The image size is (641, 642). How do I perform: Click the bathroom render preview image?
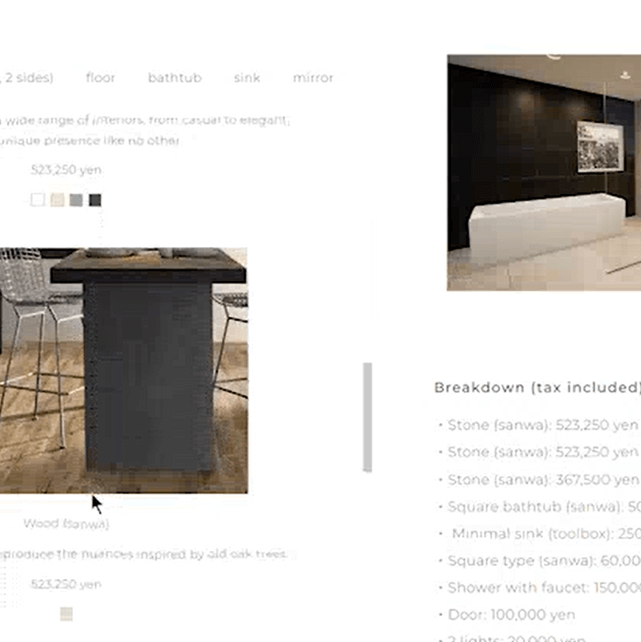point(544,172)
